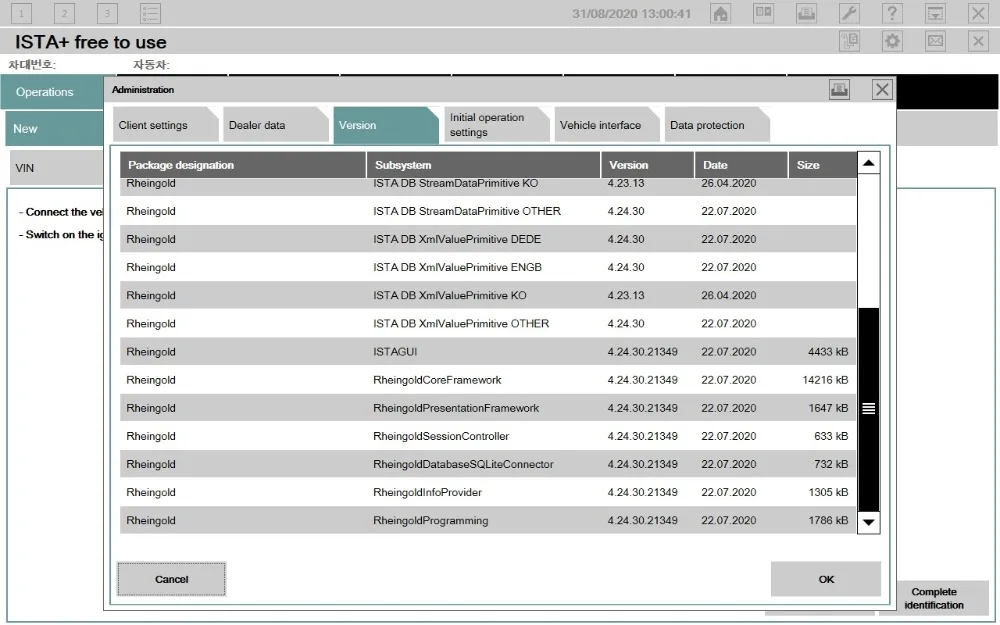Select the New tab in main window

[x=54, y=129]
